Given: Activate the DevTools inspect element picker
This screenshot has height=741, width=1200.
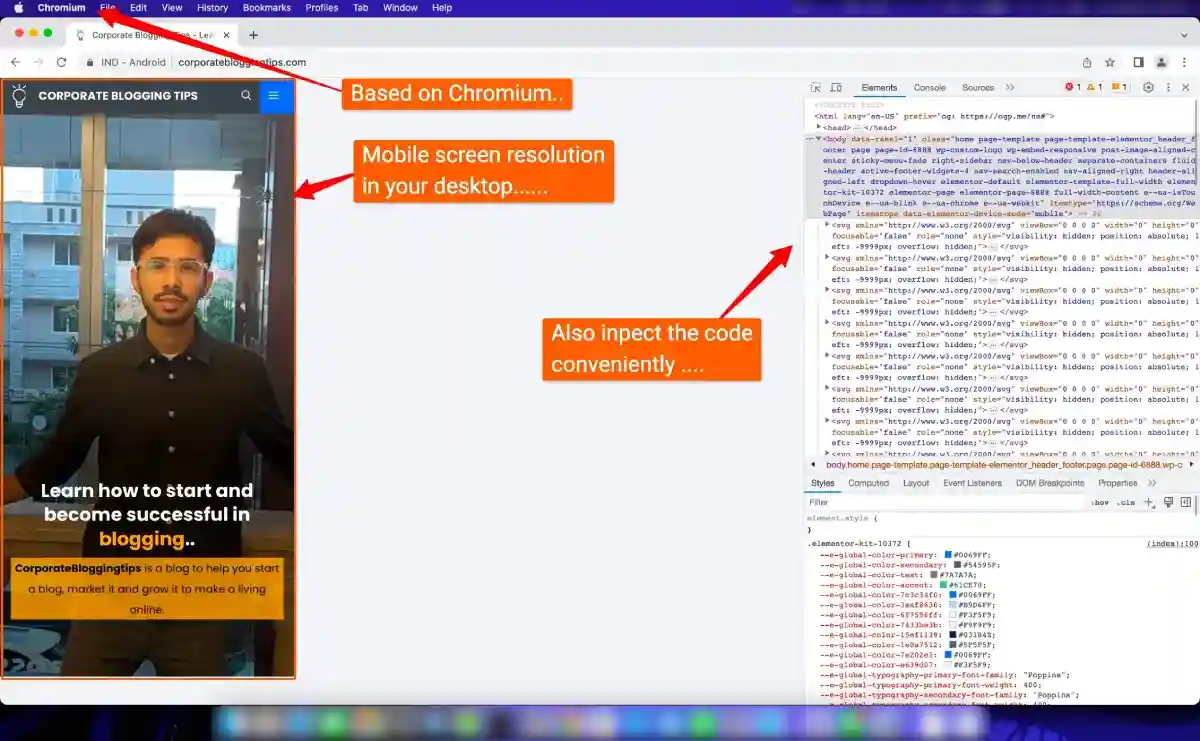Looking at the screenshot, I should (x=816, y=88).
